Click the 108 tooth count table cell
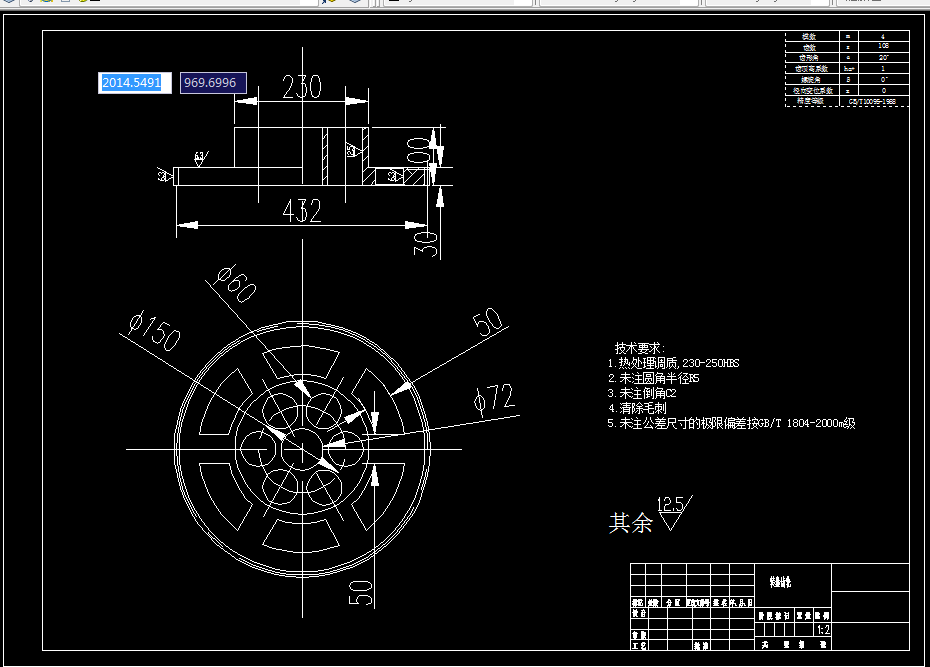The width and height of the screenshot is (930, 667). [883, 46]
